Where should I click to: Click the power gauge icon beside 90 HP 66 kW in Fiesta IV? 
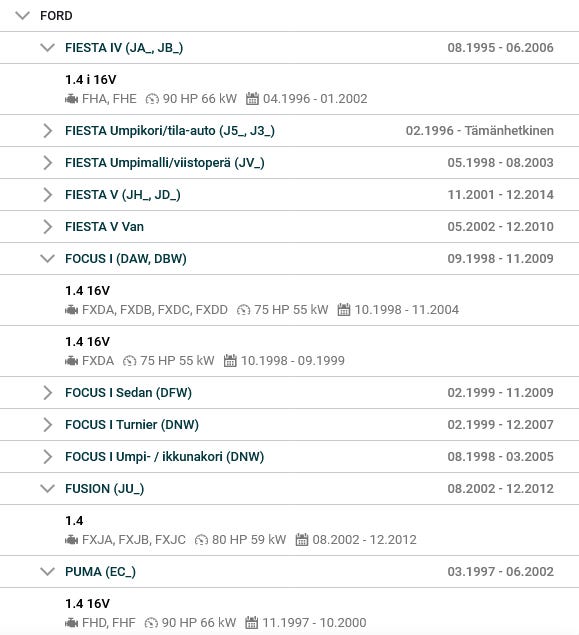coord(152,99)
